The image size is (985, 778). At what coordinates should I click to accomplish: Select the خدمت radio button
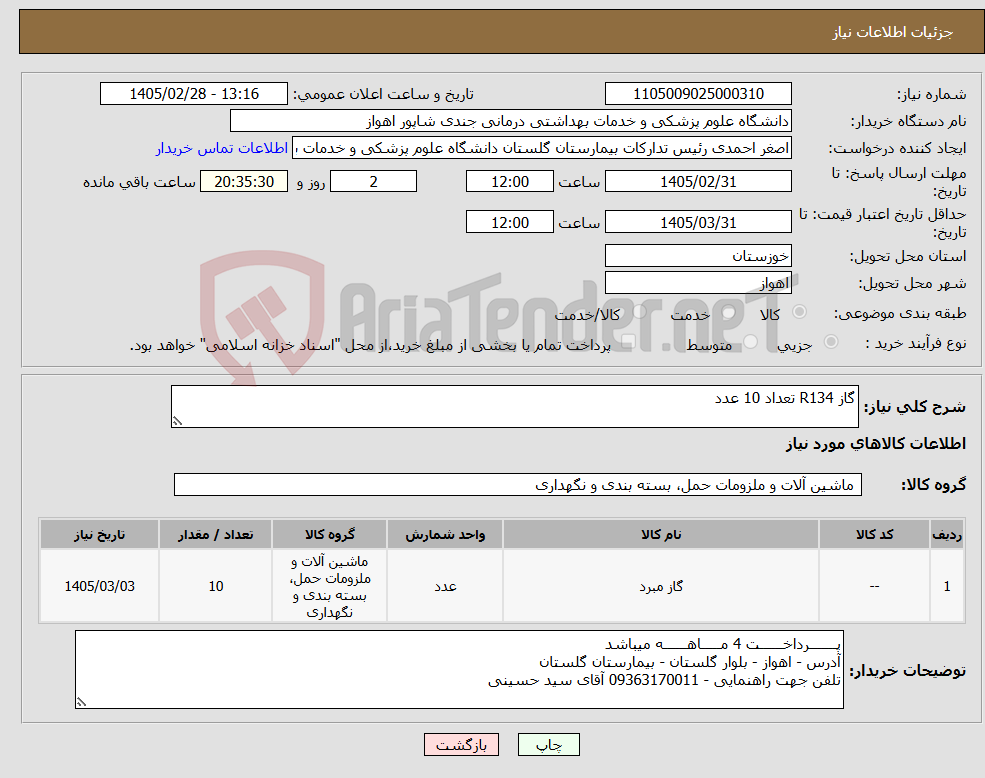(729, 312)
